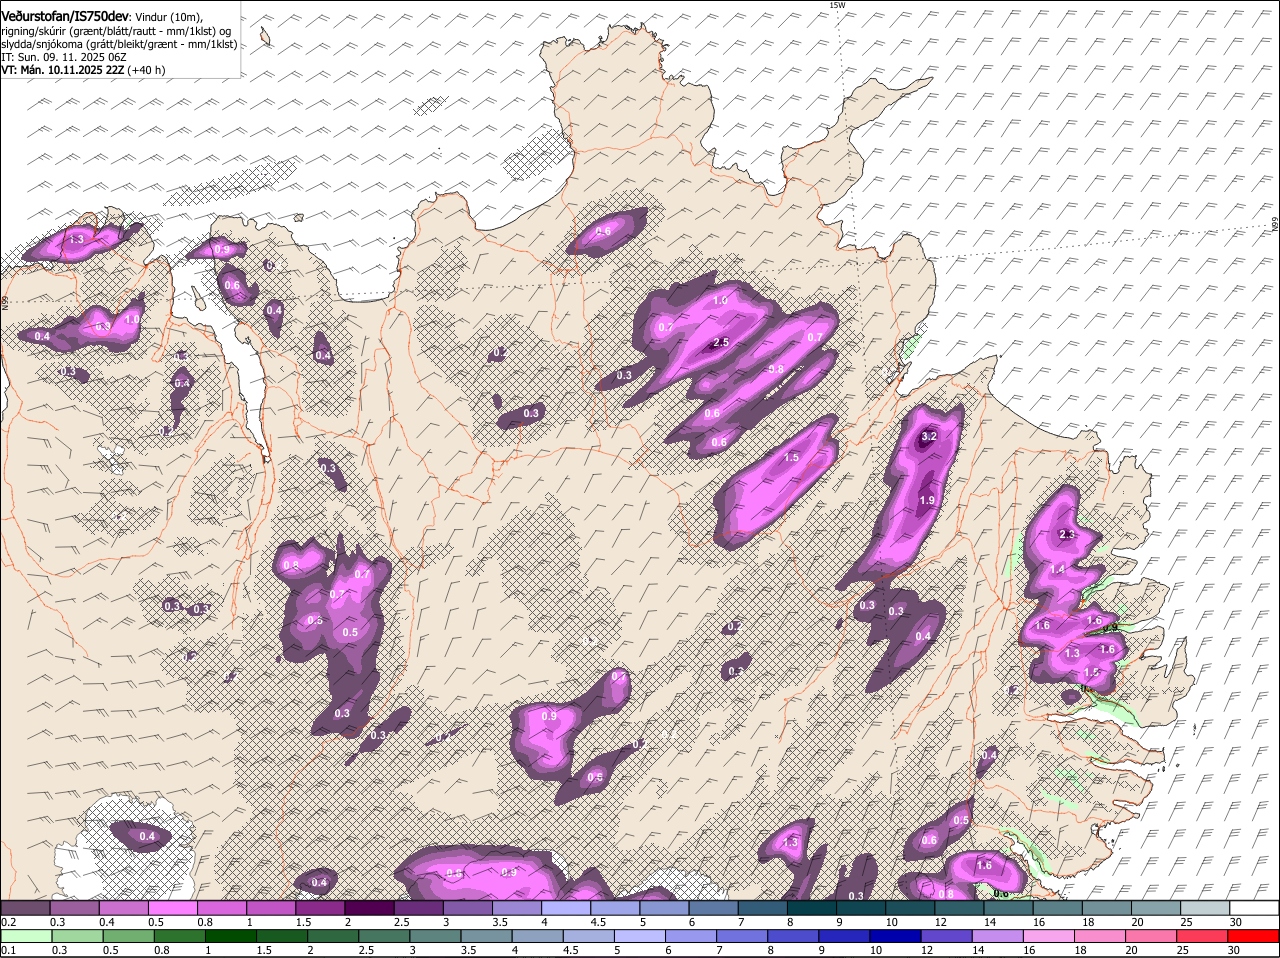Pick the rain scale swatch between 3 and 3.5

click(x=437, y=937)
